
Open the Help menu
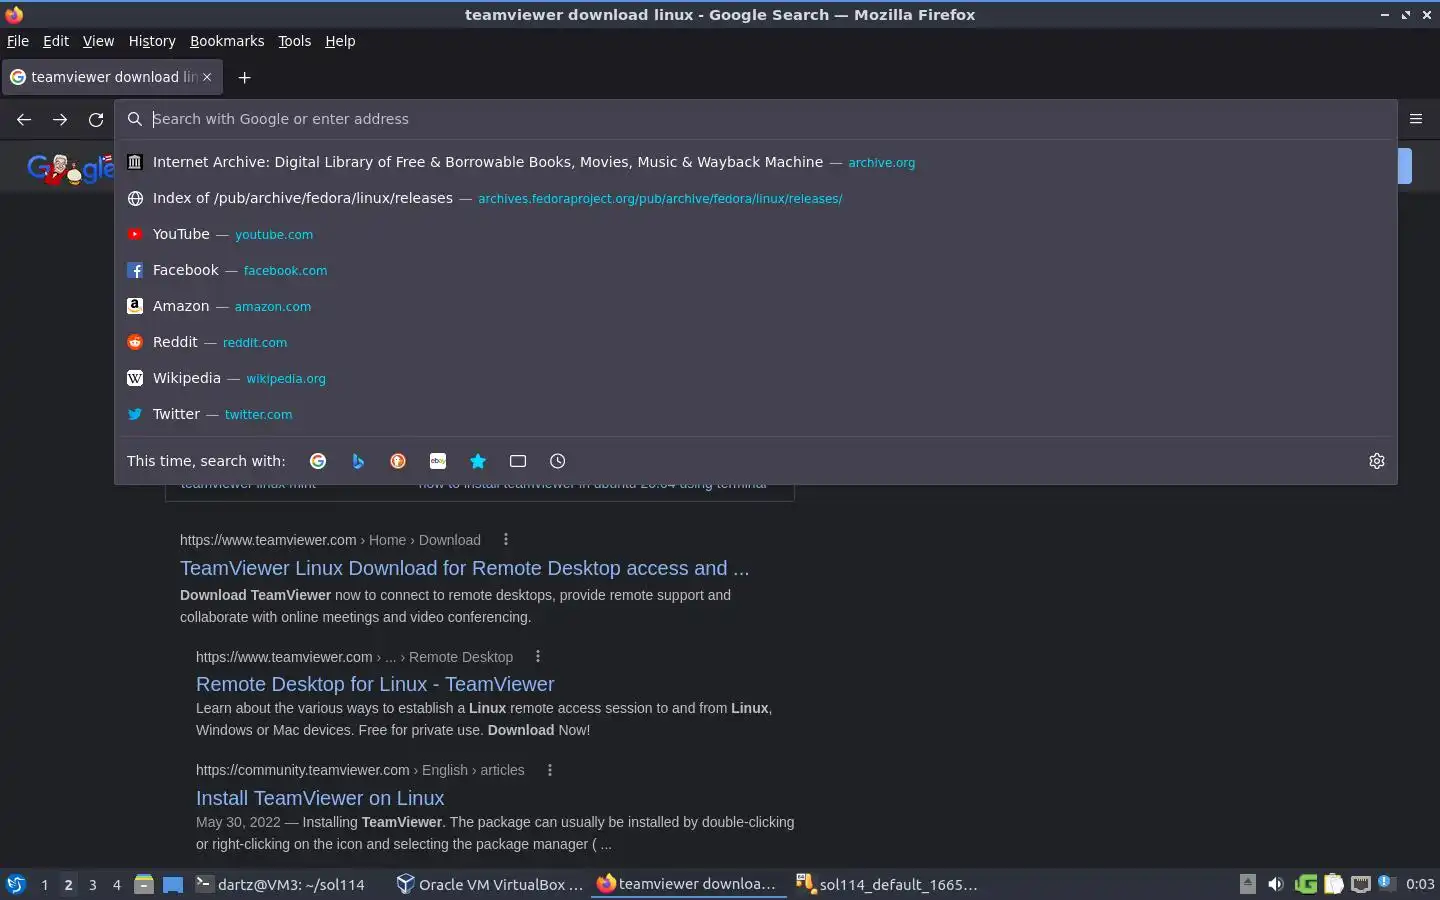pyautogui.click(x=340, y=41)
